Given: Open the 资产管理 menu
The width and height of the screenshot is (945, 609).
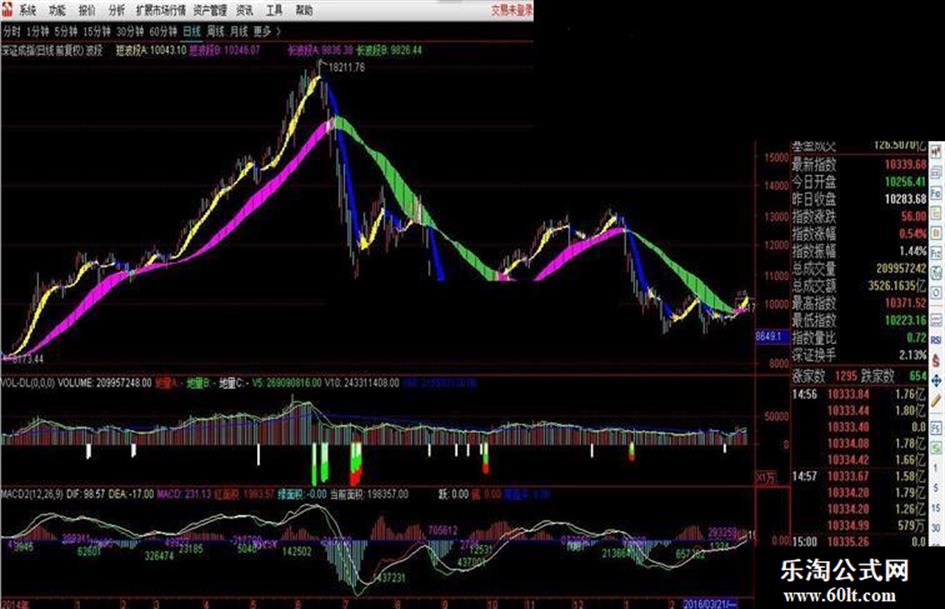Looking at the screenshot, I should click(x=210, y=10).
